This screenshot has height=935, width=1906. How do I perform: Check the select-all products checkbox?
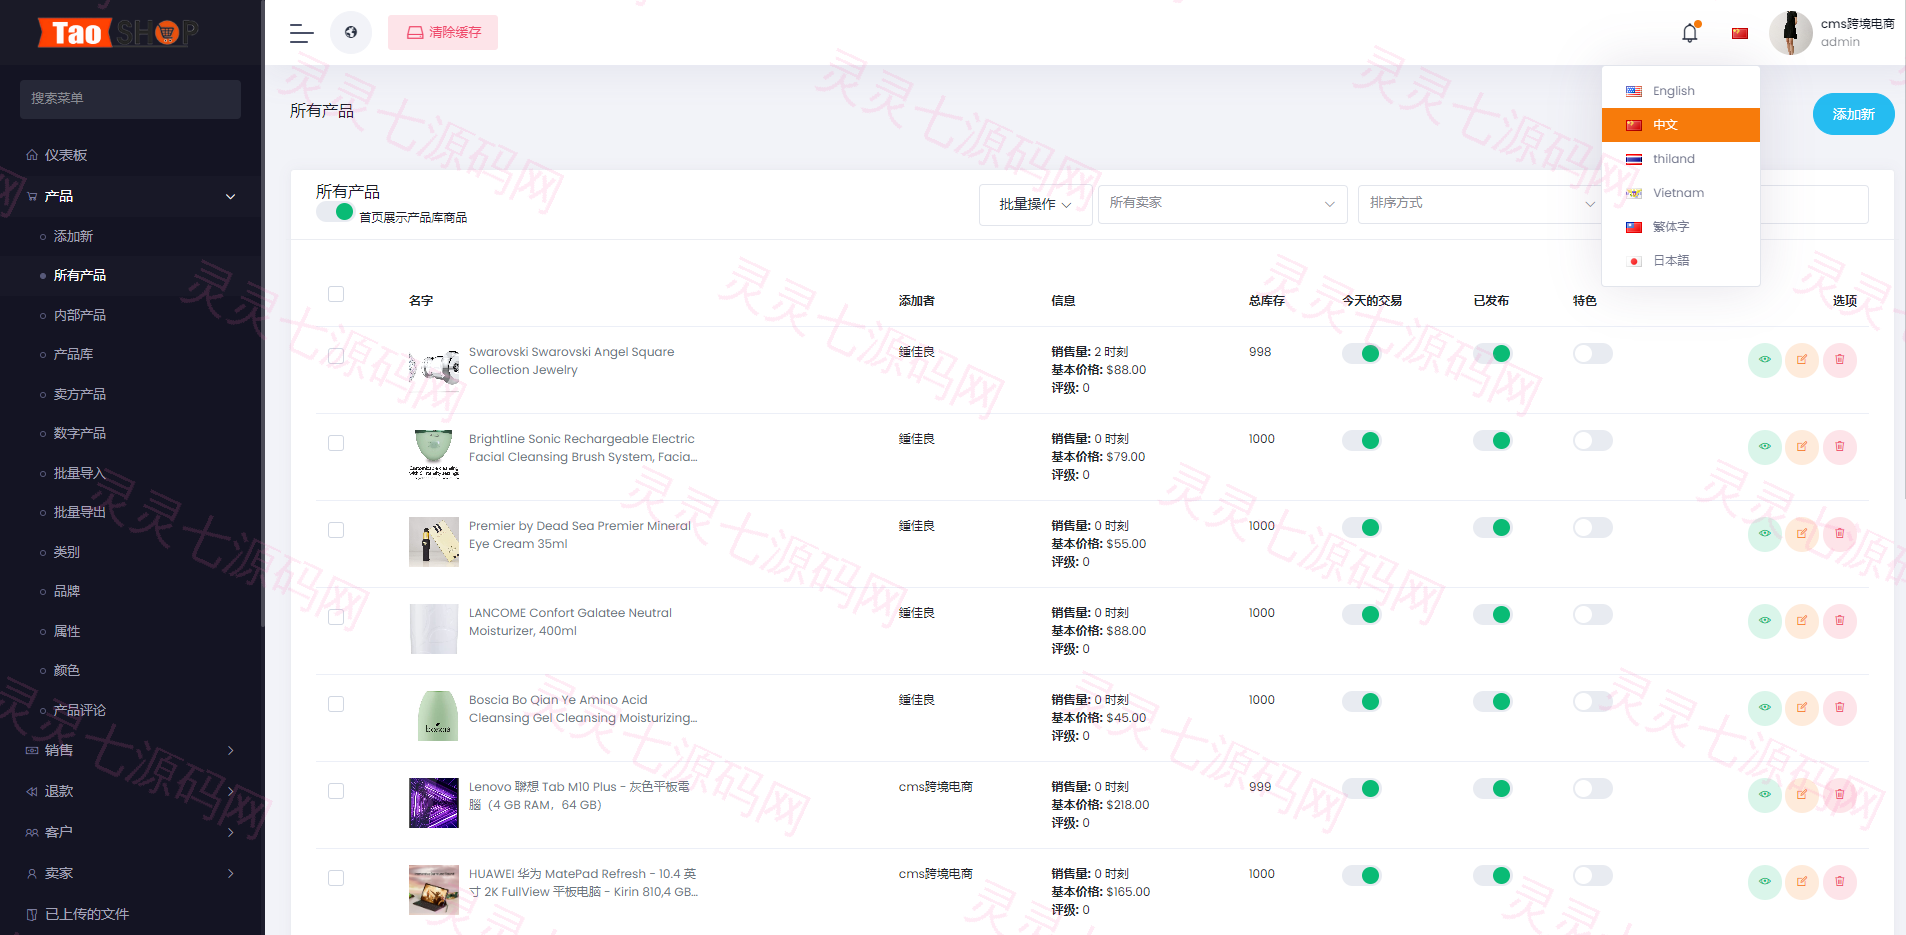tap(336, 294)
